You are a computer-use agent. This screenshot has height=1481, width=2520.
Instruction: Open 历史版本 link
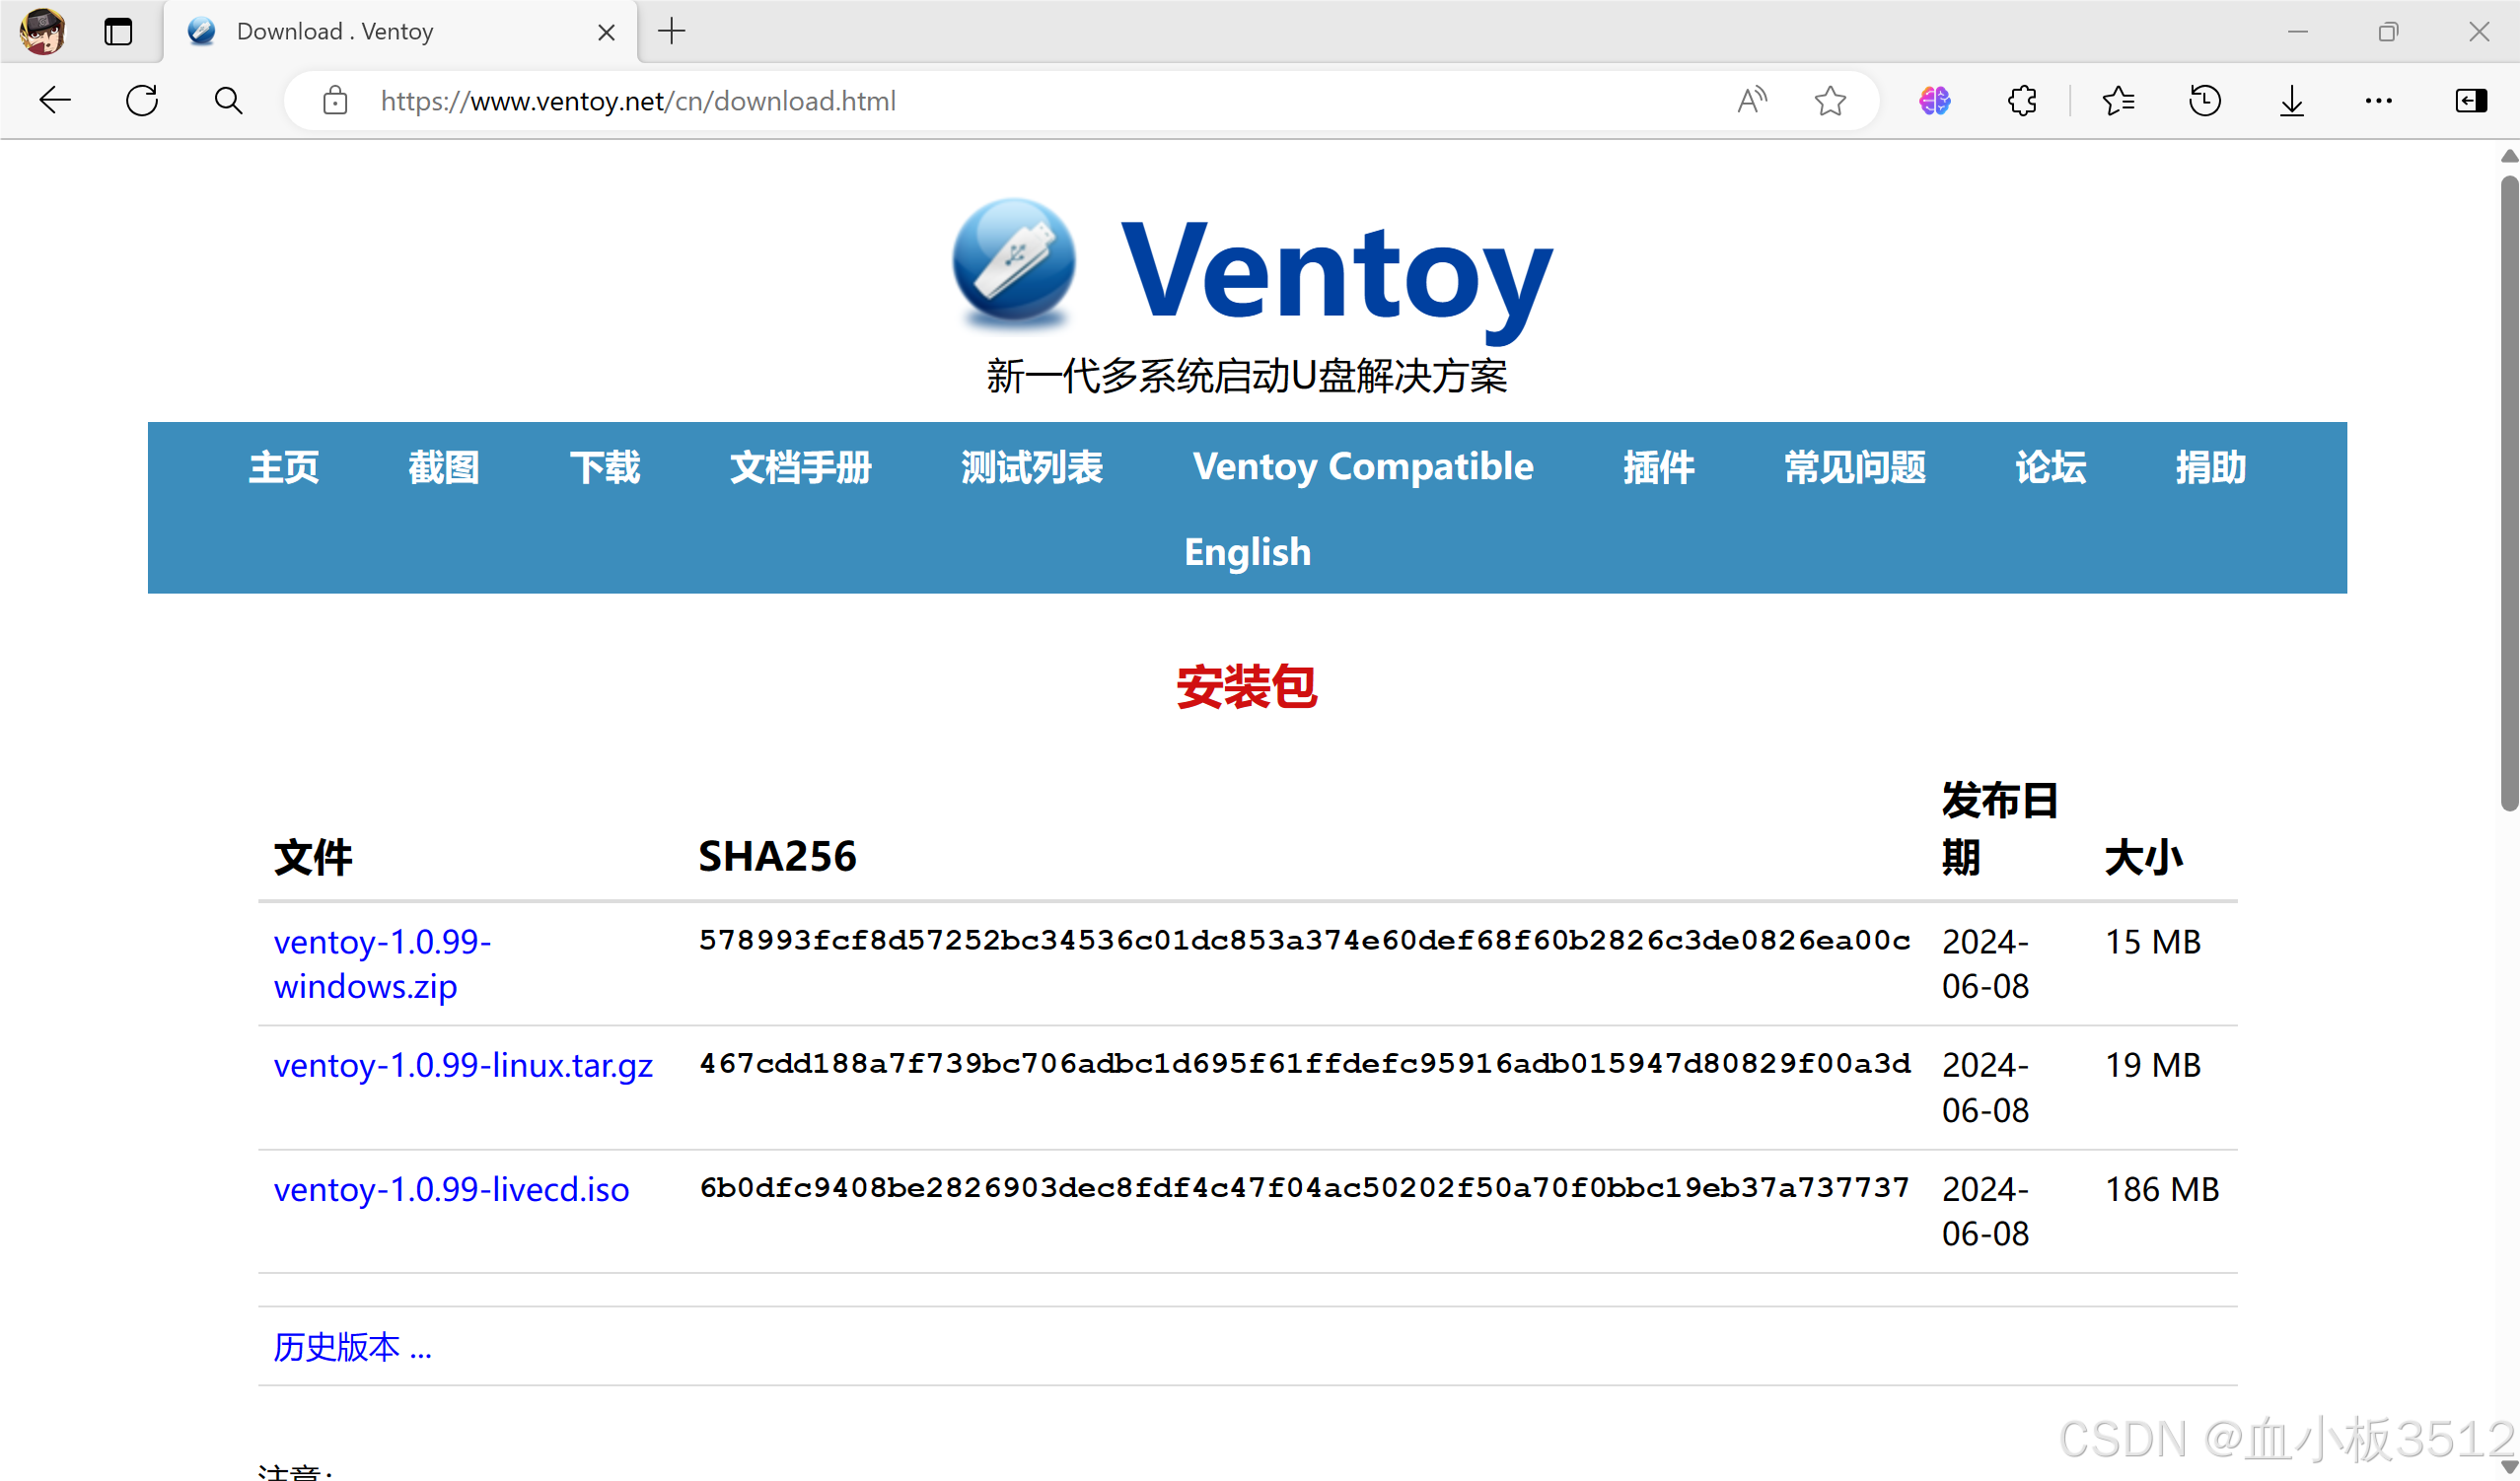pyautogui.click(x=352, y=1347)
